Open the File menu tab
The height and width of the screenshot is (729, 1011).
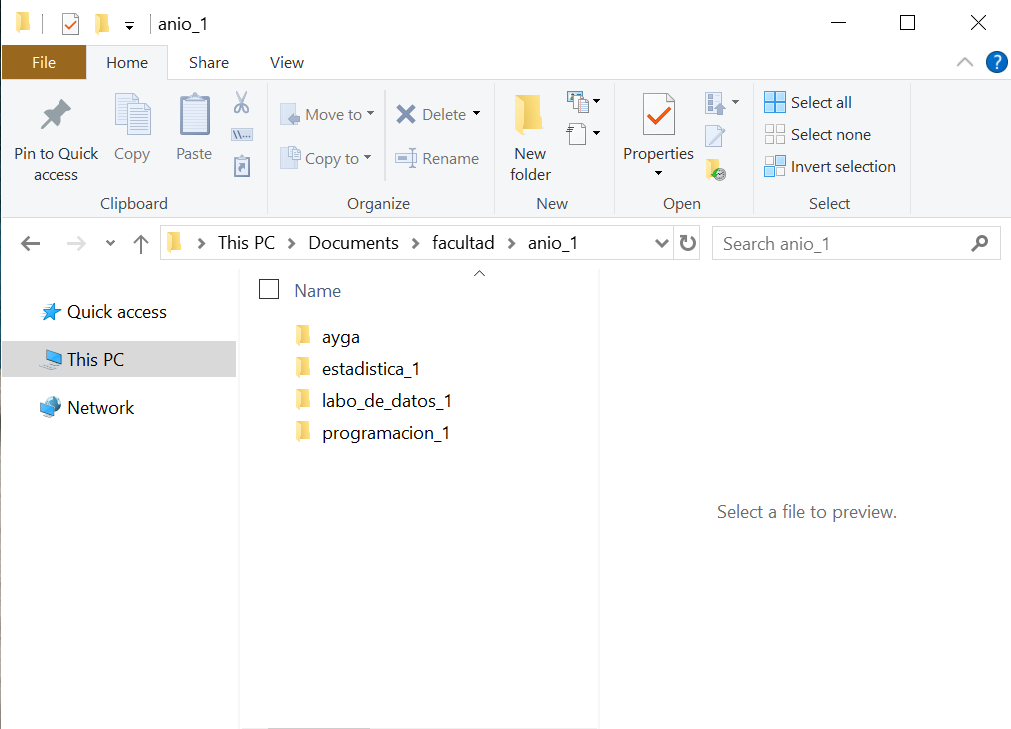pos(44,62)
